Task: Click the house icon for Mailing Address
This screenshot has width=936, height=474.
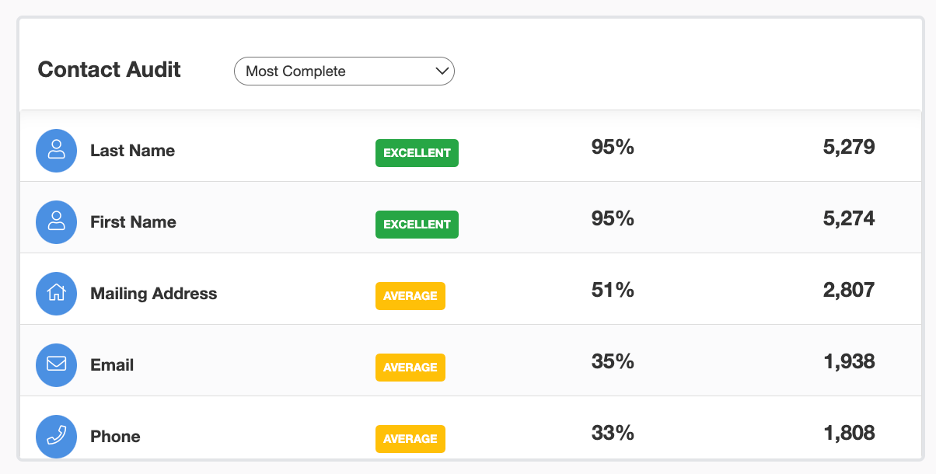Action: pos(57,294)
